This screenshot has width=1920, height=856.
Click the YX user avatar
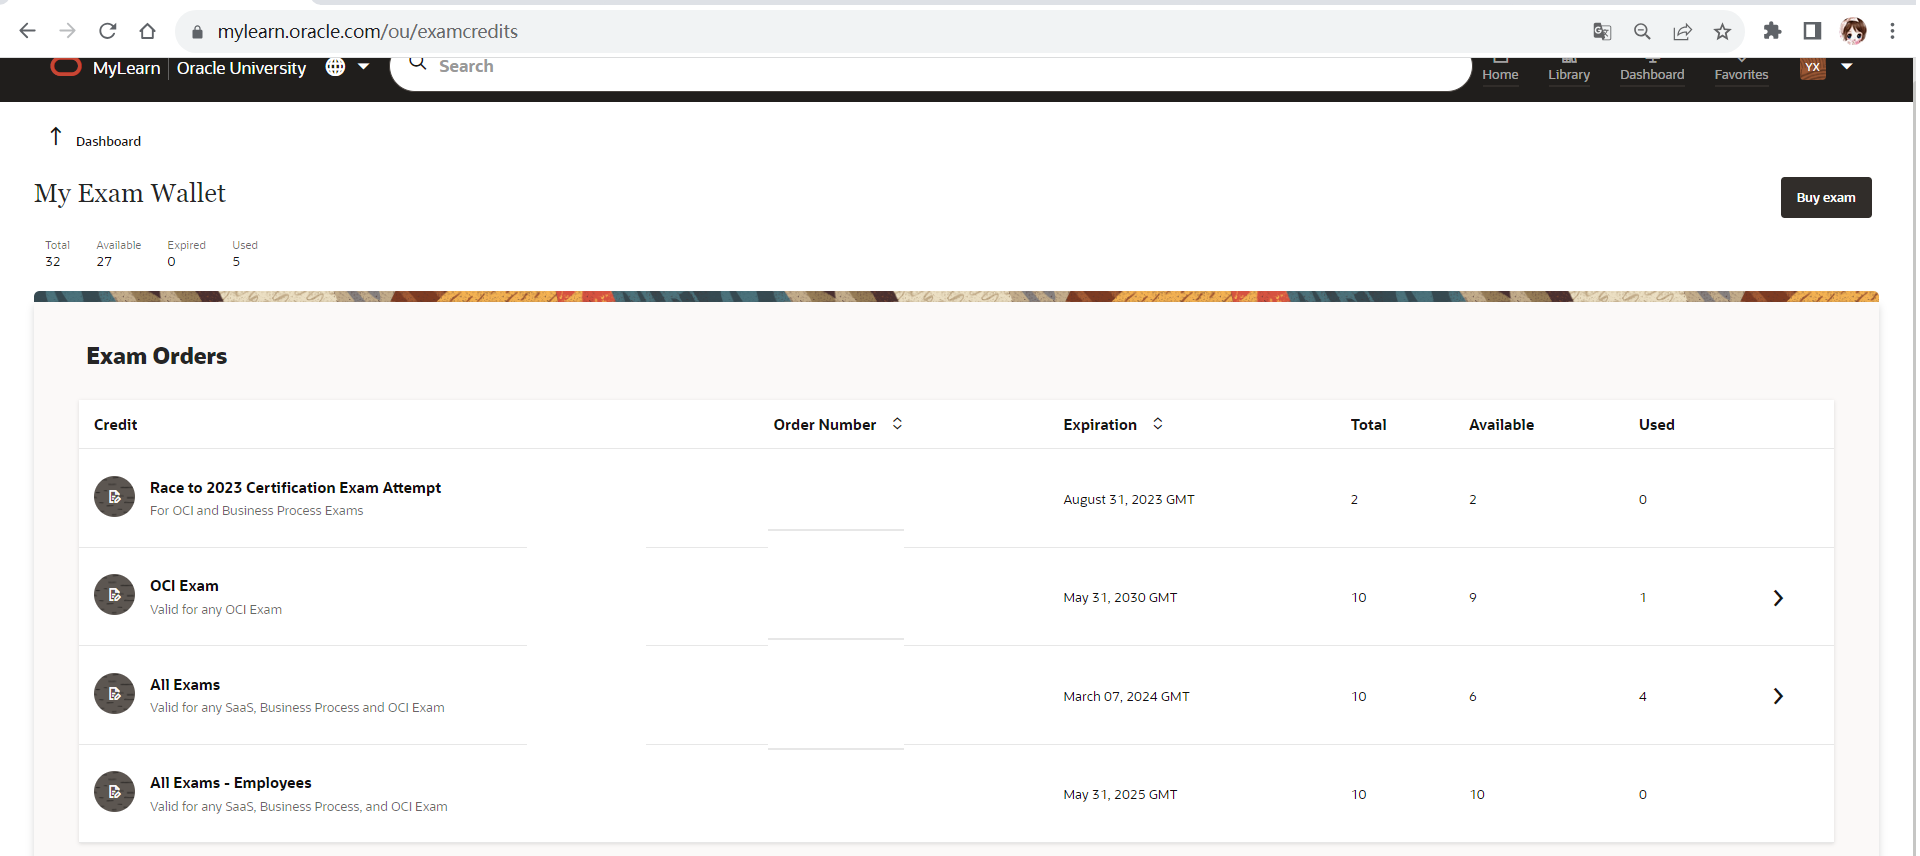pos(1812,68)
